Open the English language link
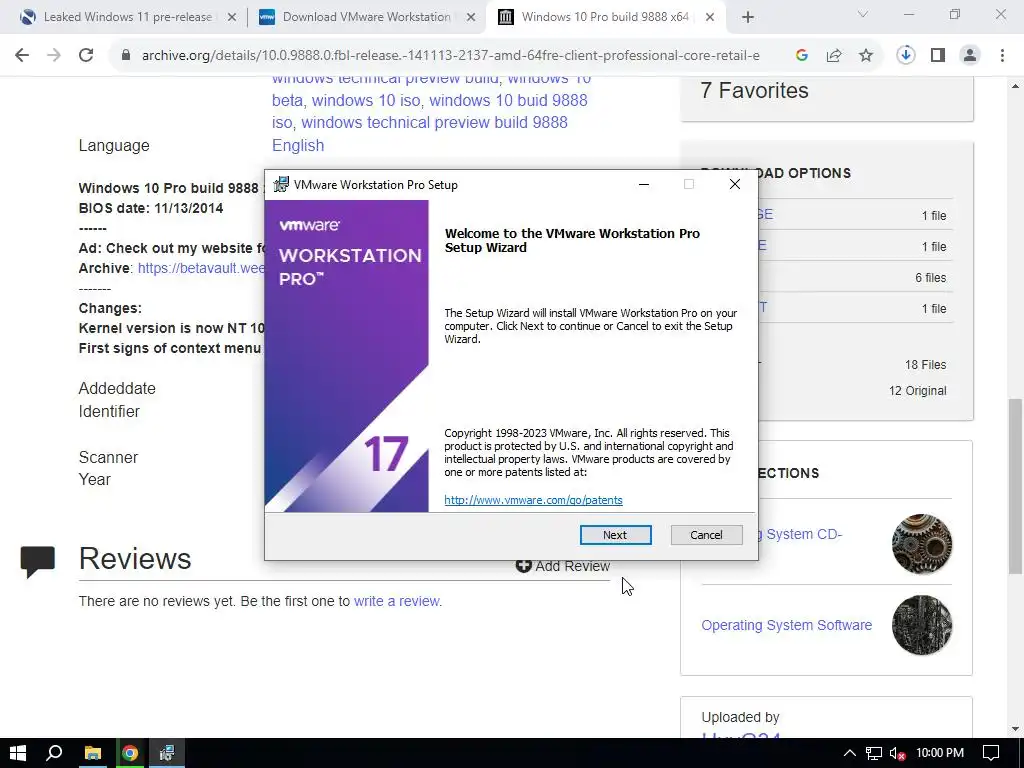Image resolution: width=1024 pixels, height=768 pixels. point(298,146)
